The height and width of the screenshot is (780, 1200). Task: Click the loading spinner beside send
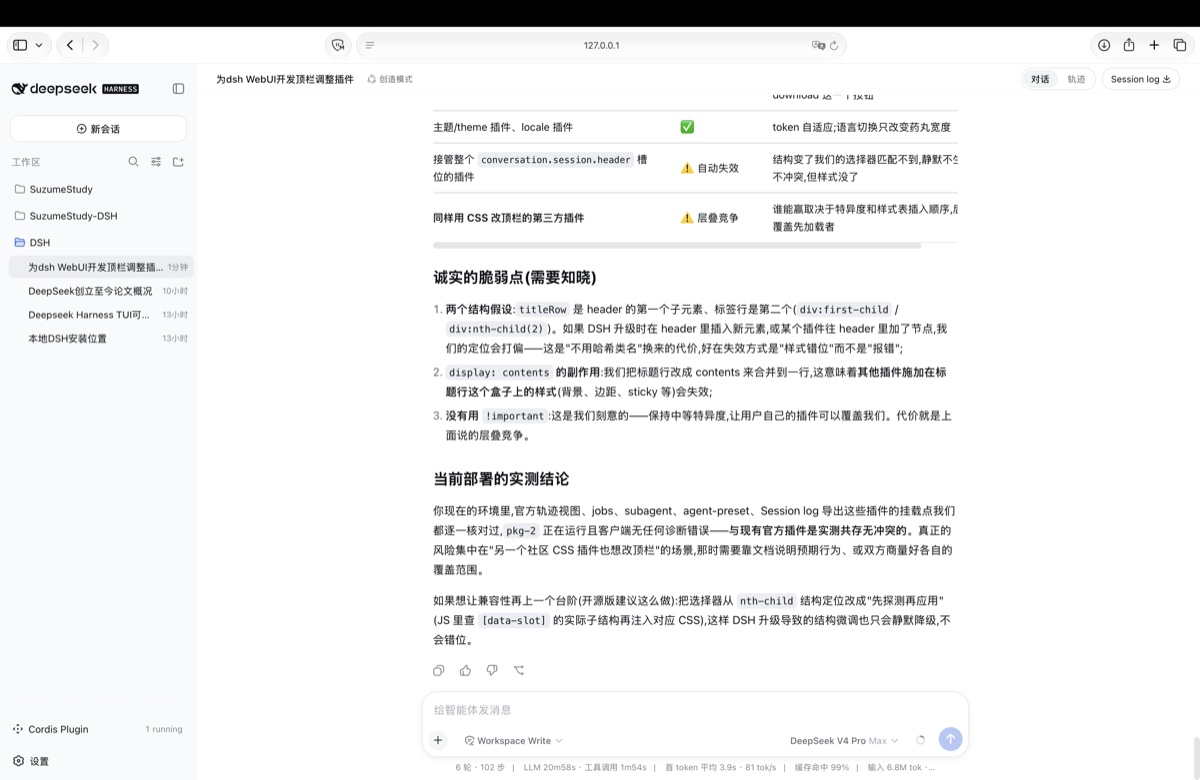[920, 740]
